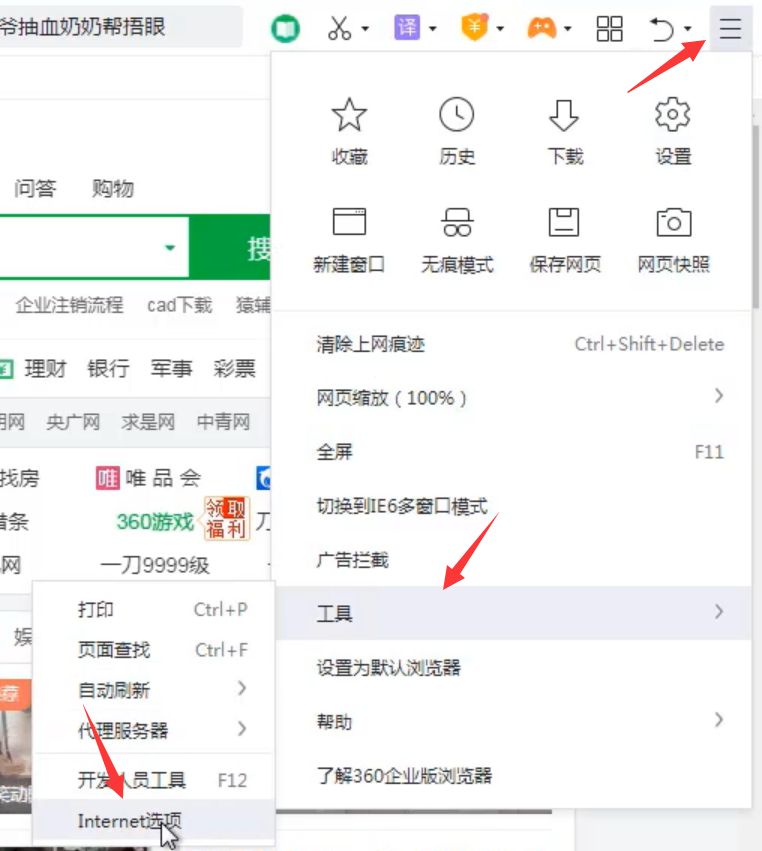
Task: Click the scissors screenshot tool icon
Action: tap(340, 29)
